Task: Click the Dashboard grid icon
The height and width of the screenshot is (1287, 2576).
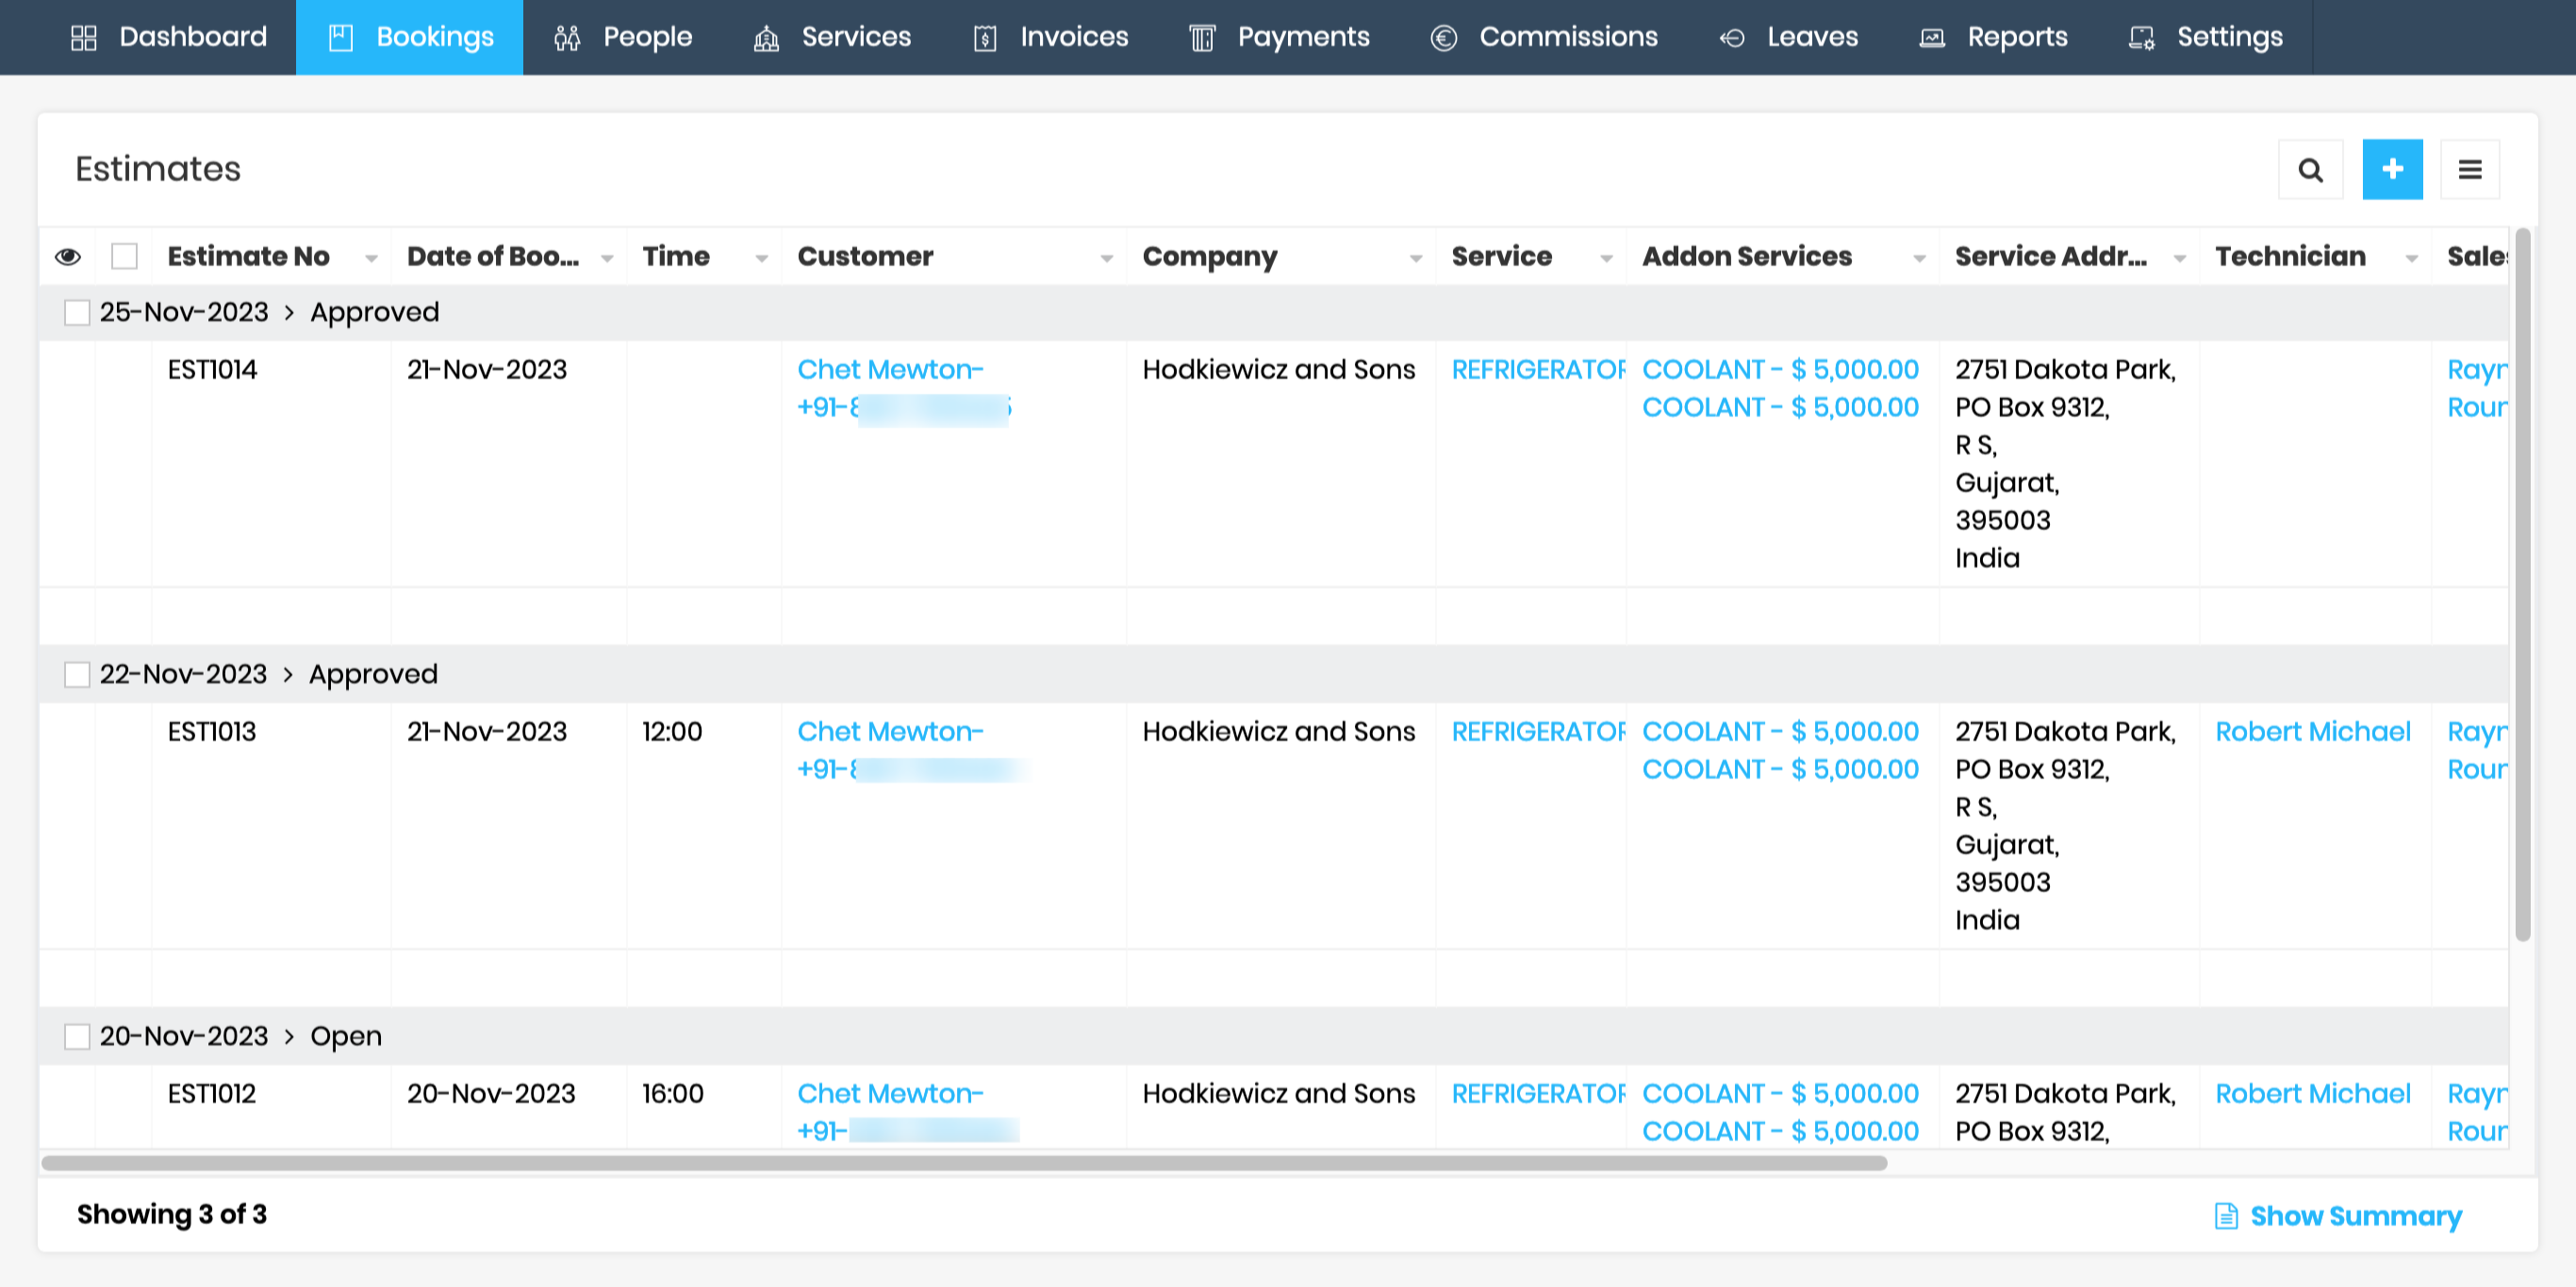Action: click(84, 38)
